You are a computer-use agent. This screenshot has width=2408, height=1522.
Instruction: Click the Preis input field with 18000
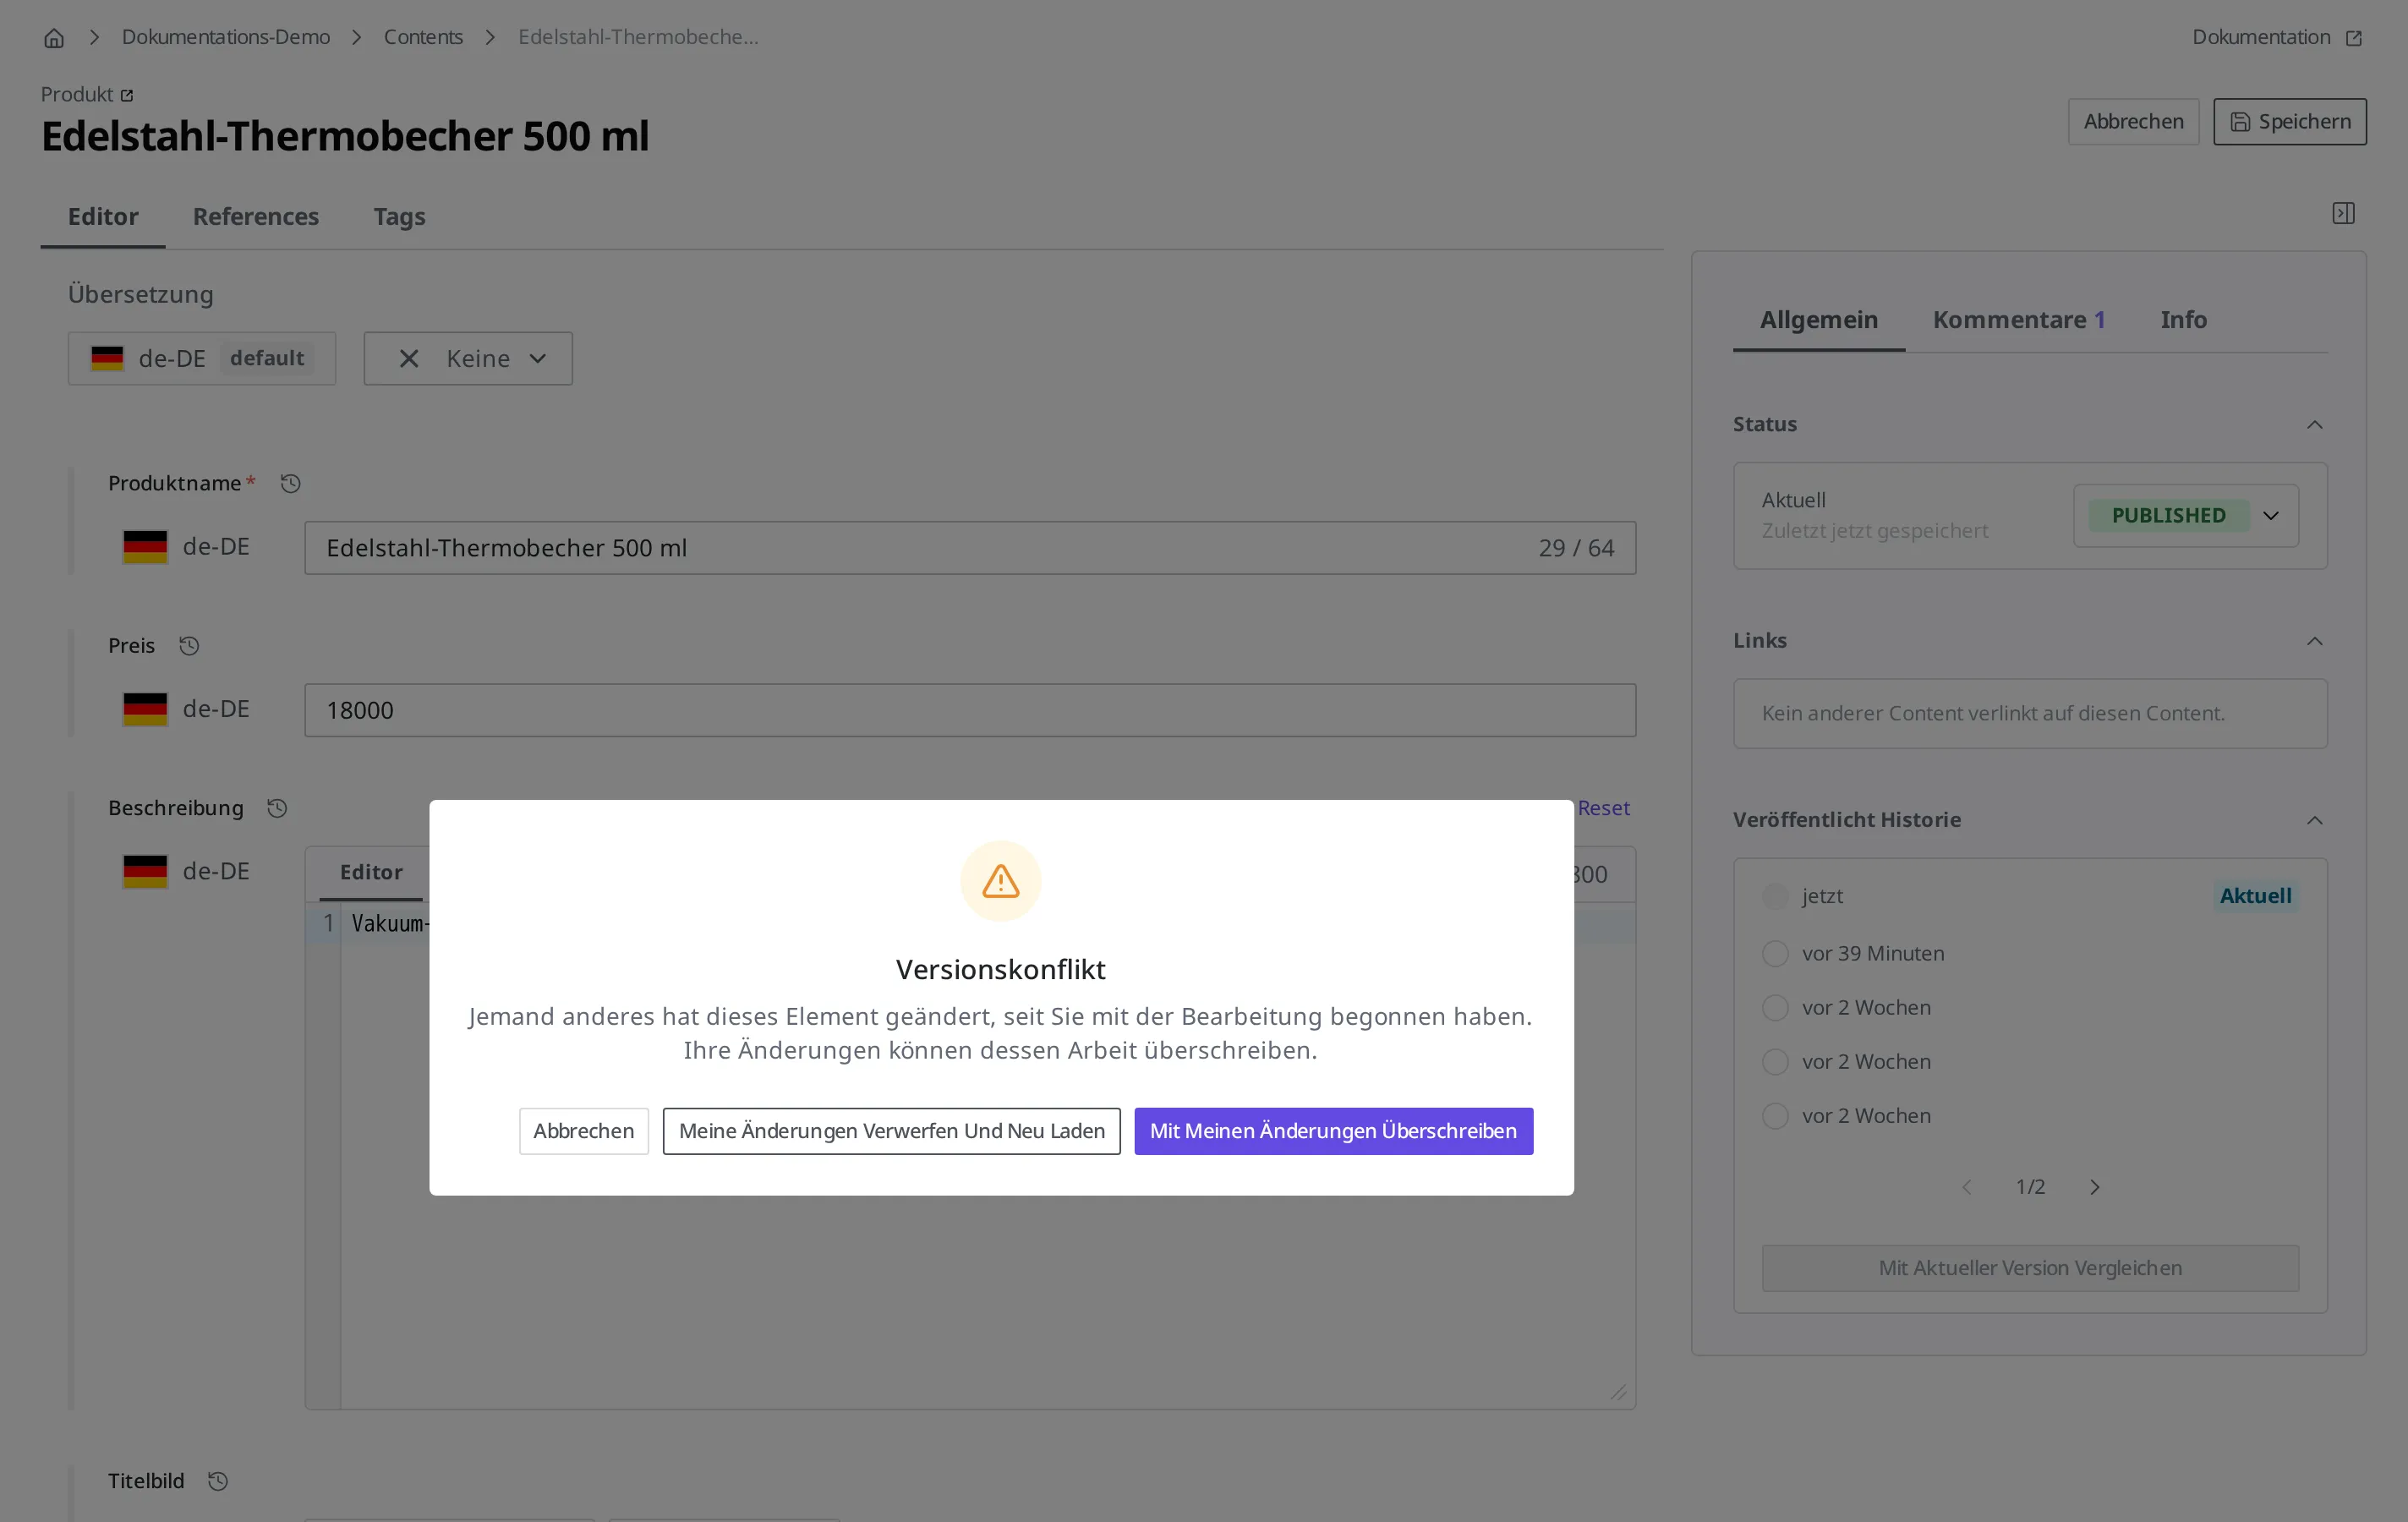pos(970,711)
